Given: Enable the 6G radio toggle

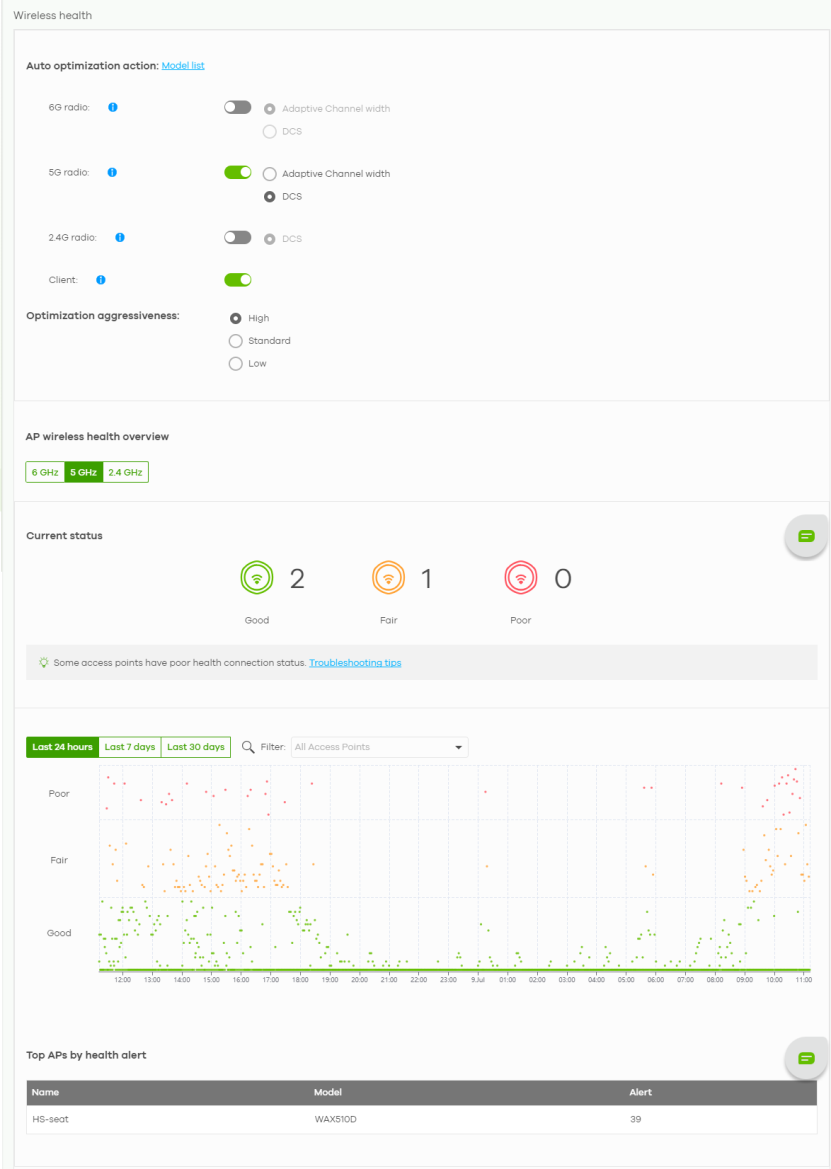Looking at the screenshot, I should pyautogui.click(x=237, y=107).
